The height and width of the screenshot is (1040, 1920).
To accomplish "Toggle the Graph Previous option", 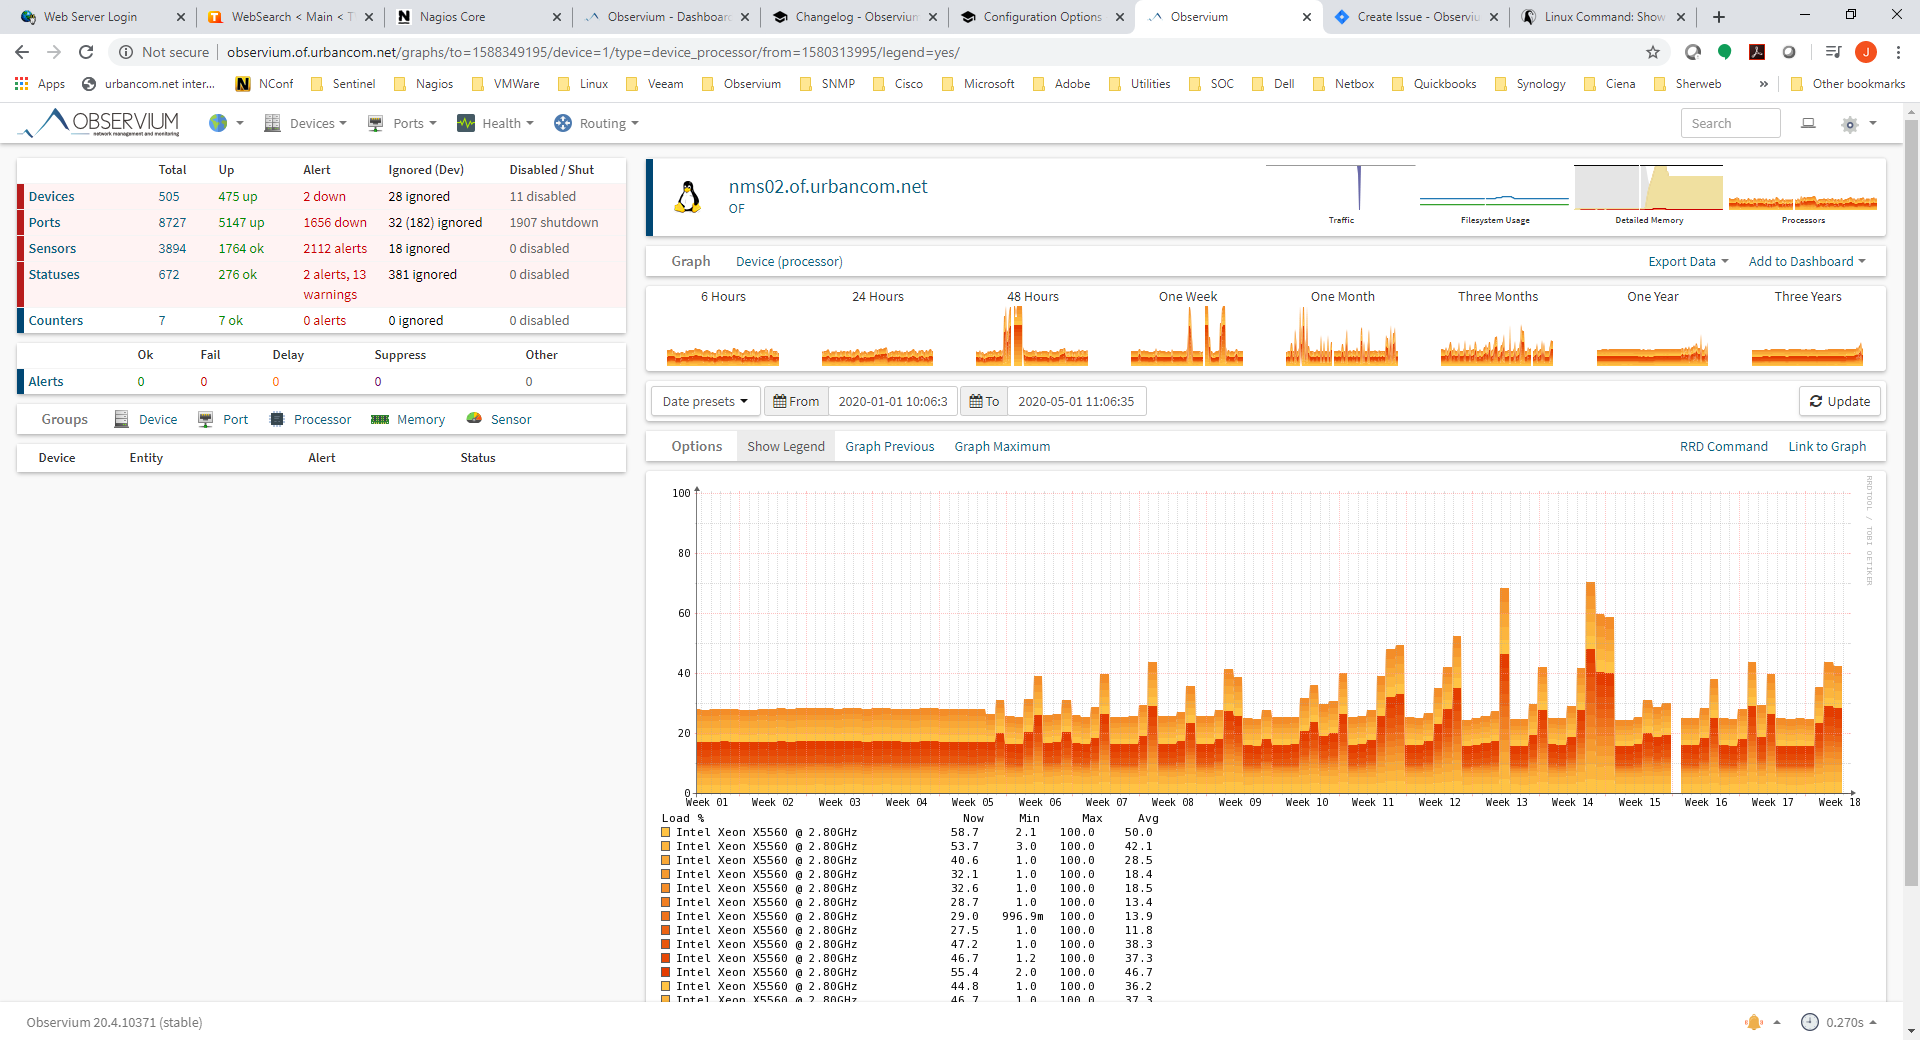I will pyautogui.click(x=890, y=446).
